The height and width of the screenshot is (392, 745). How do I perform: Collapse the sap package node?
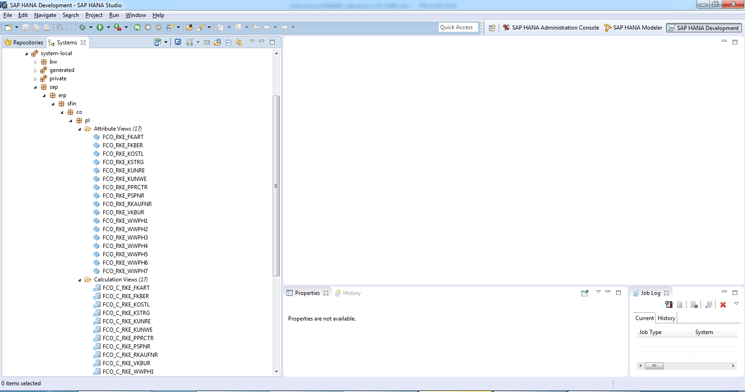pos(35,87)
